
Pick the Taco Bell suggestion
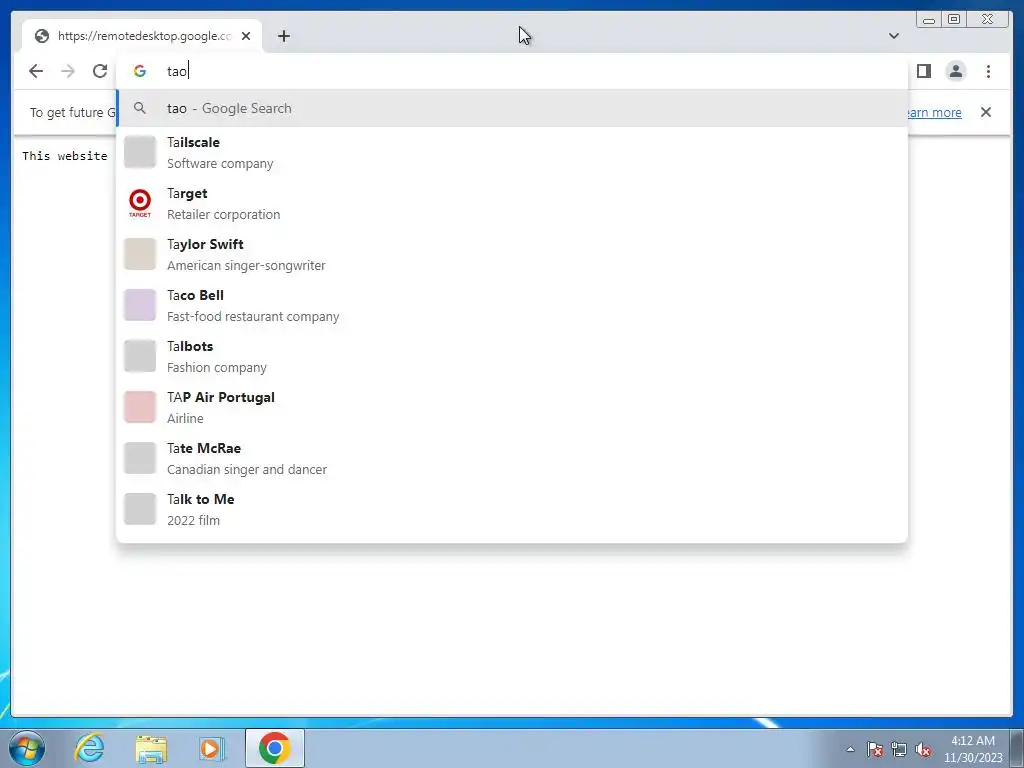click(512, 305)
